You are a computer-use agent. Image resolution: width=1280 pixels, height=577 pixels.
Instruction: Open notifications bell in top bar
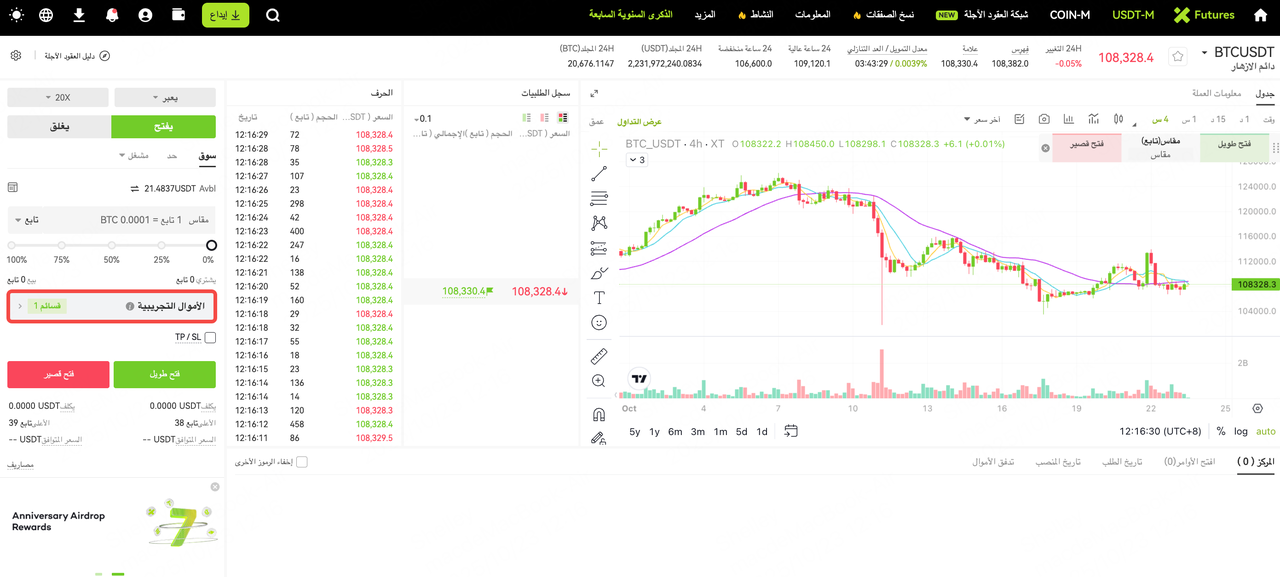tap(112, 15)
